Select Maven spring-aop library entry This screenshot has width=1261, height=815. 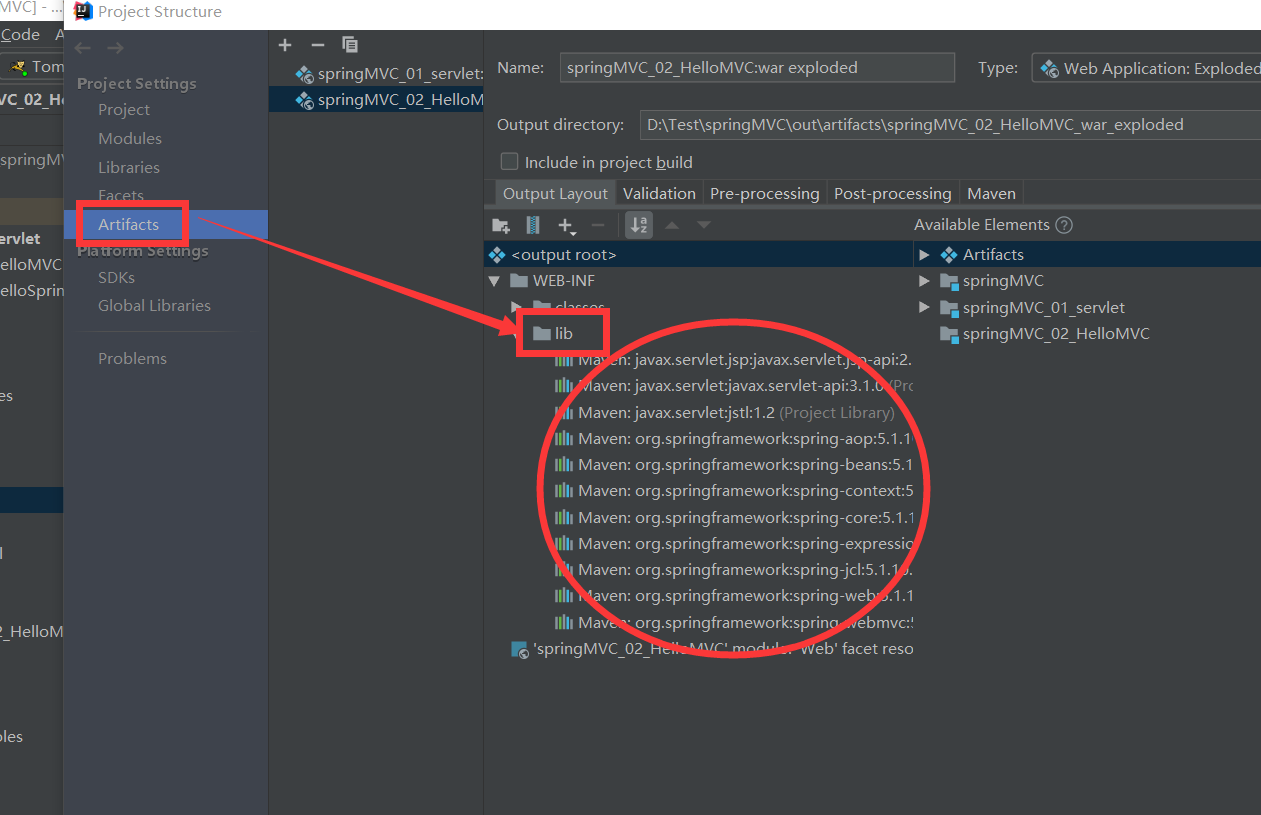(733, 438)
